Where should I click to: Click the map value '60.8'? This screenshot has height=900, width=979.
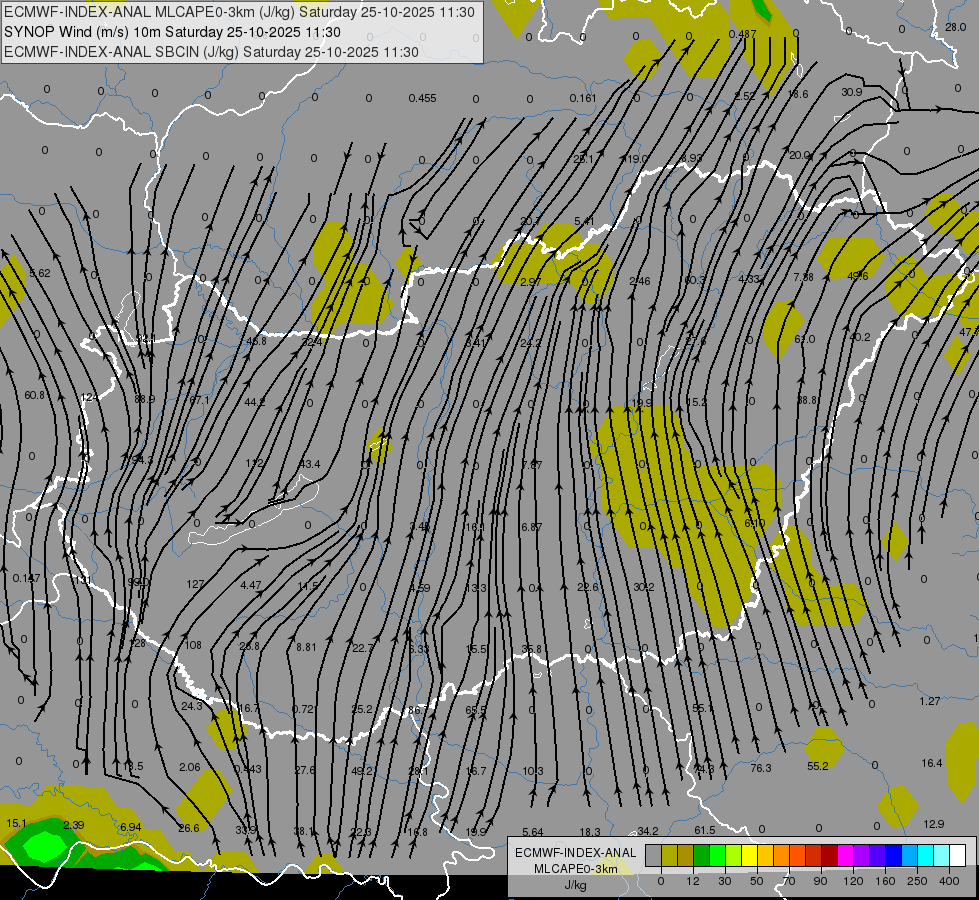34,395
